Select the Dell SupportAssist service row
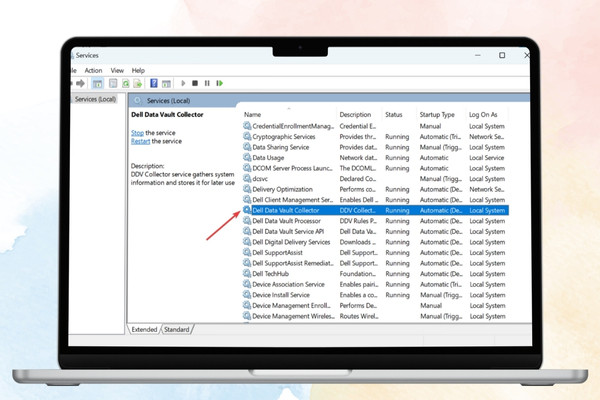Image resolution: width=600 pixels, height=400 pixels. click(376, 253)
